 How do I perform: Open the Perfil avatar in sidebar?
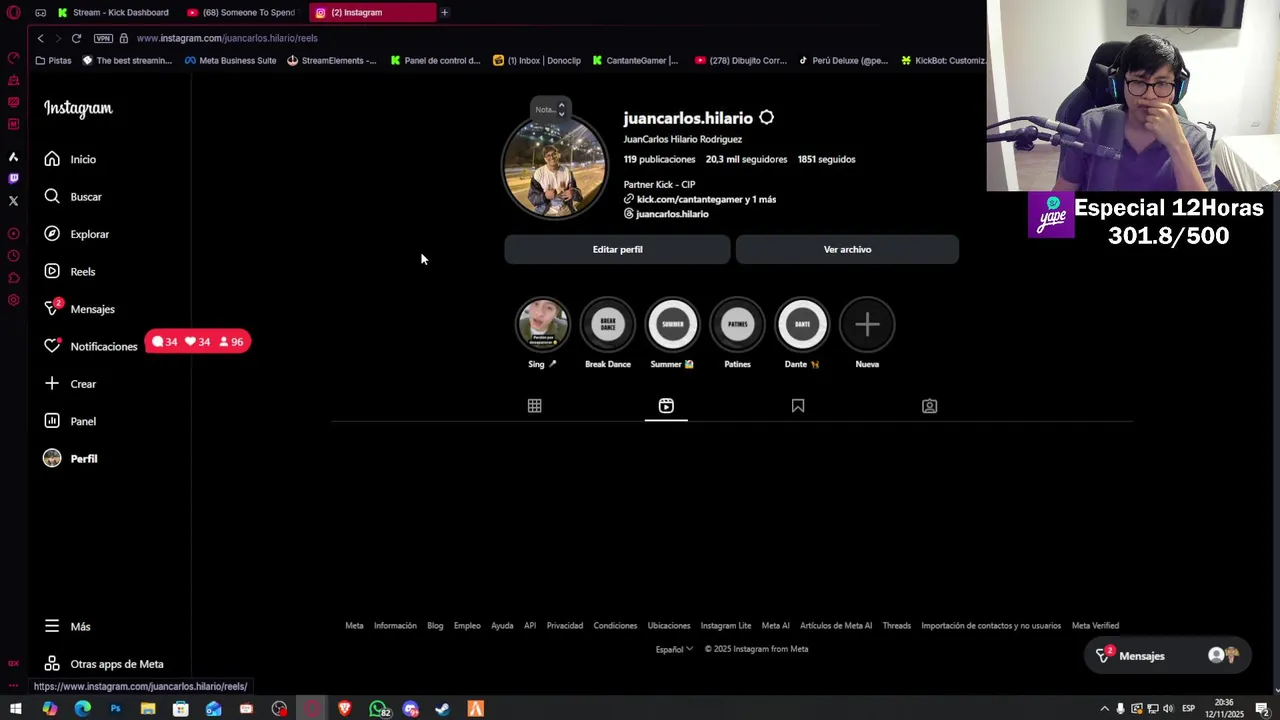[x=52, y=458]
